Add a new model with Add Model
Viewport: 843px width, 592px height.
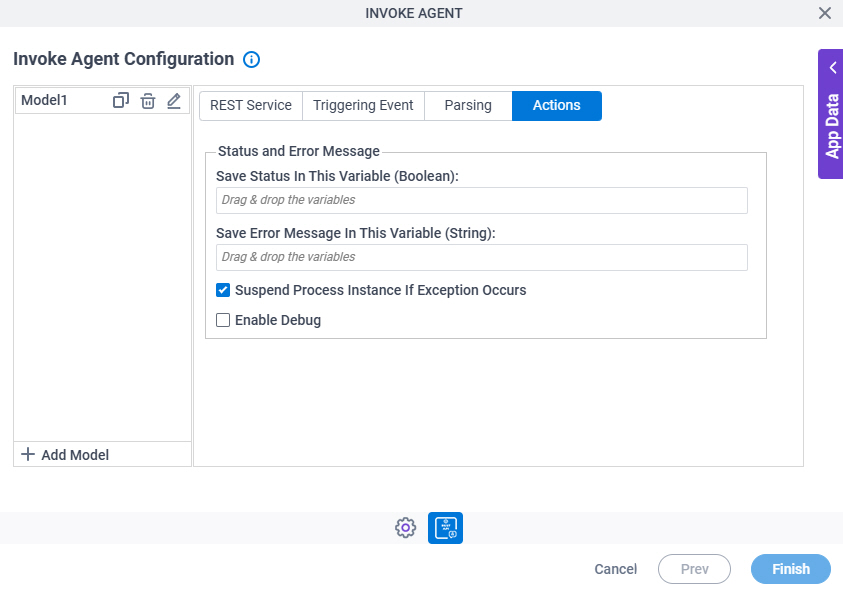[x=65, y=455]
